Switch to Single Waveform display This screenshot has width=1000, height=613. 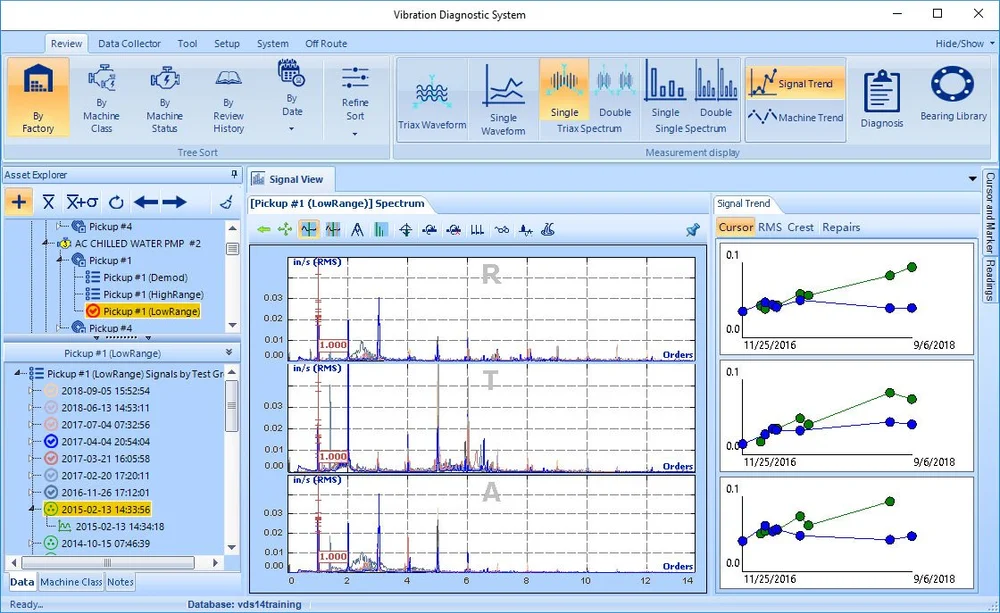pos(504,95)
